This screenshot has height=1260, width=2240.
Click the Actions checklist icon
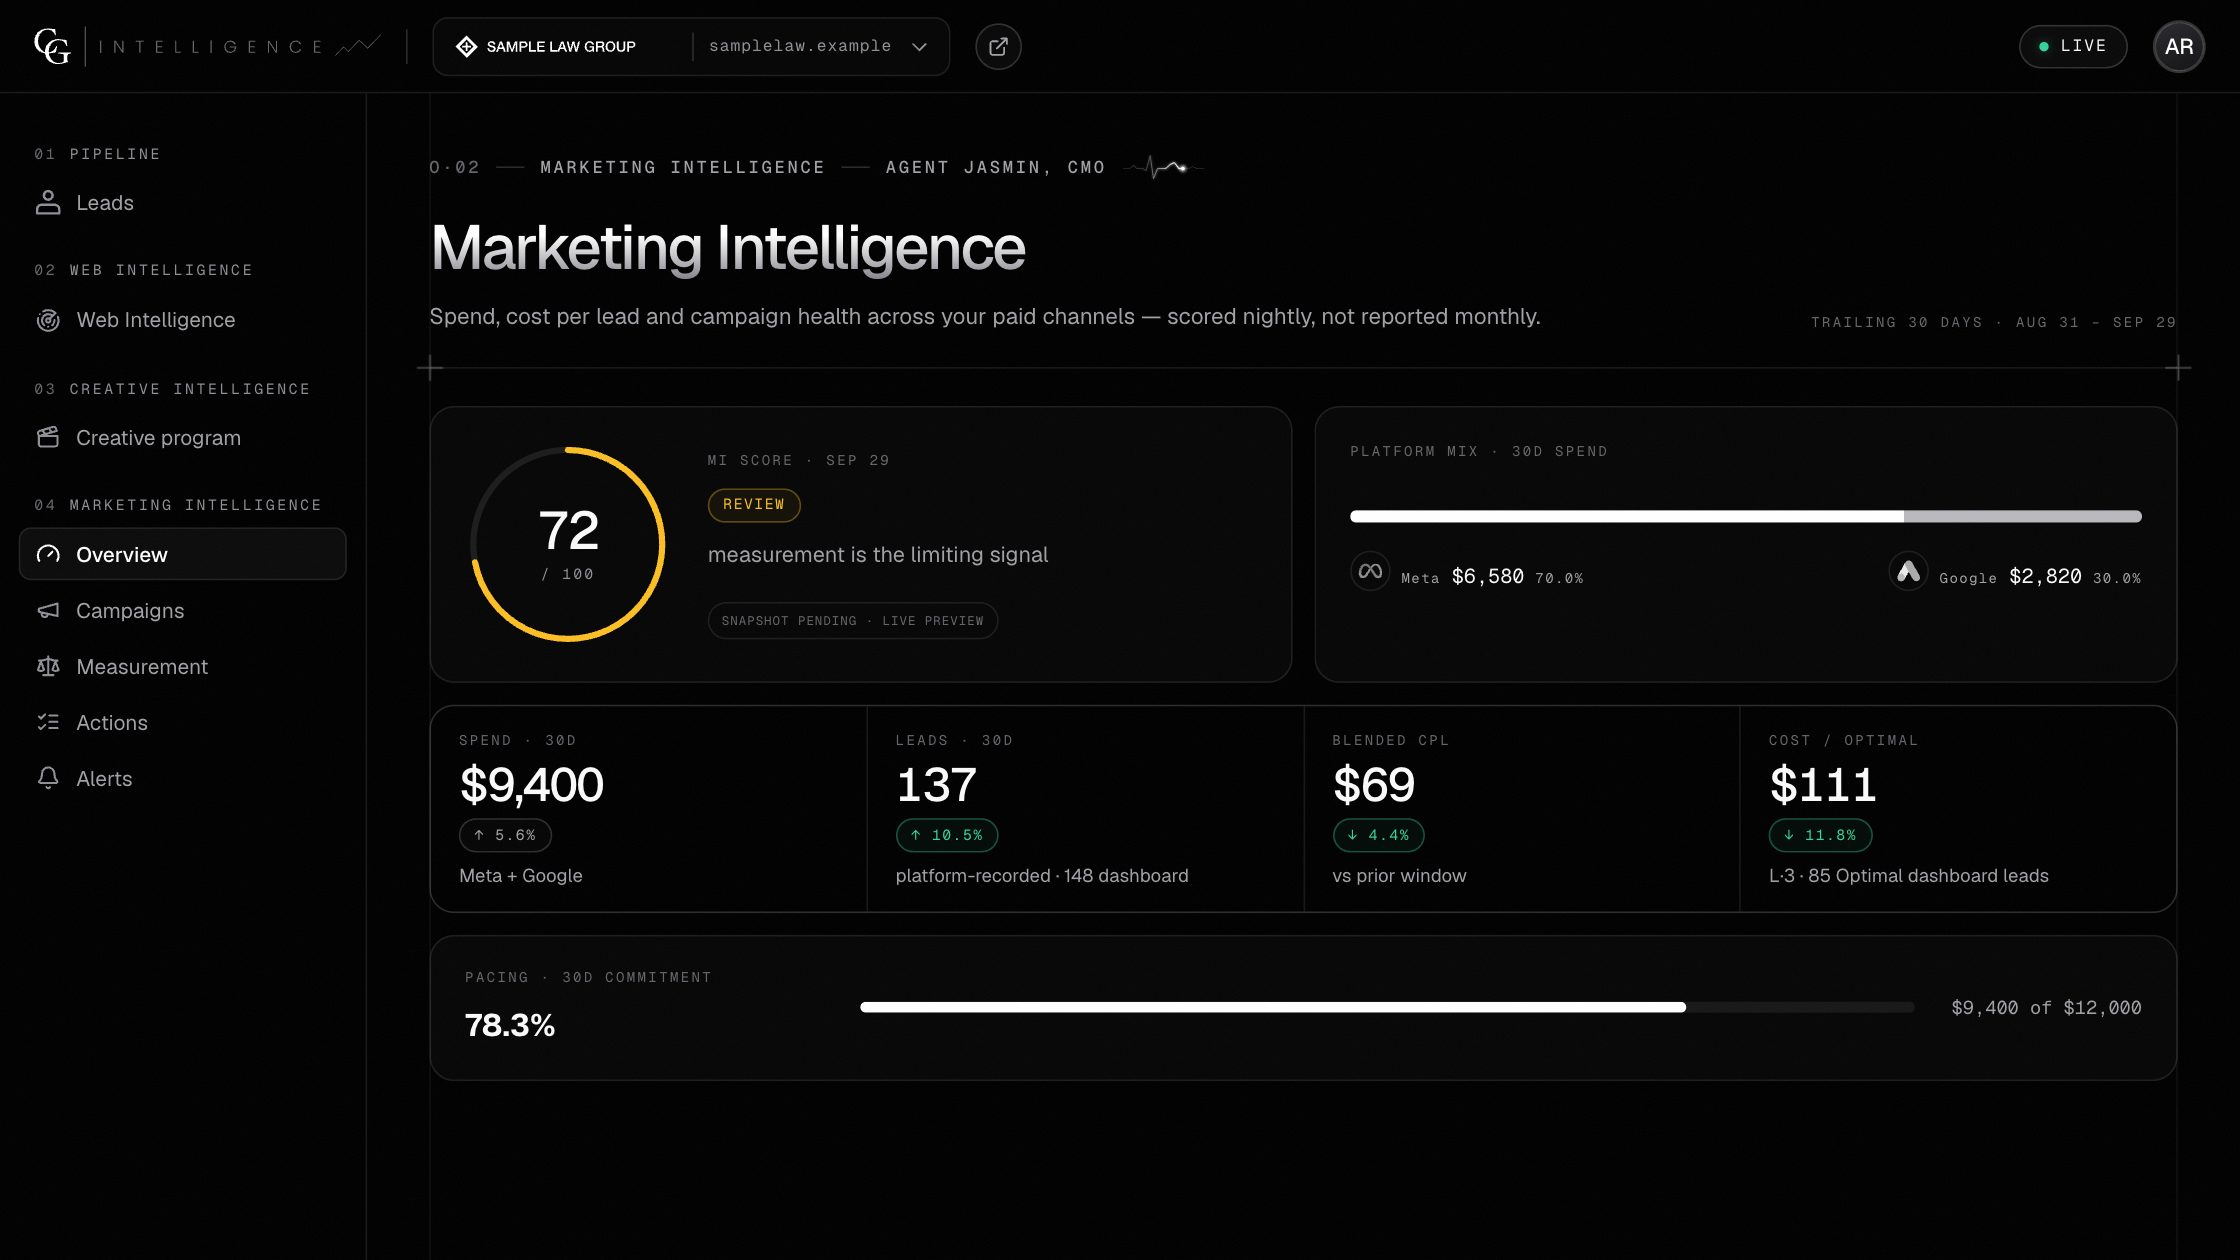pyautogui.click(x=48, y=722)
